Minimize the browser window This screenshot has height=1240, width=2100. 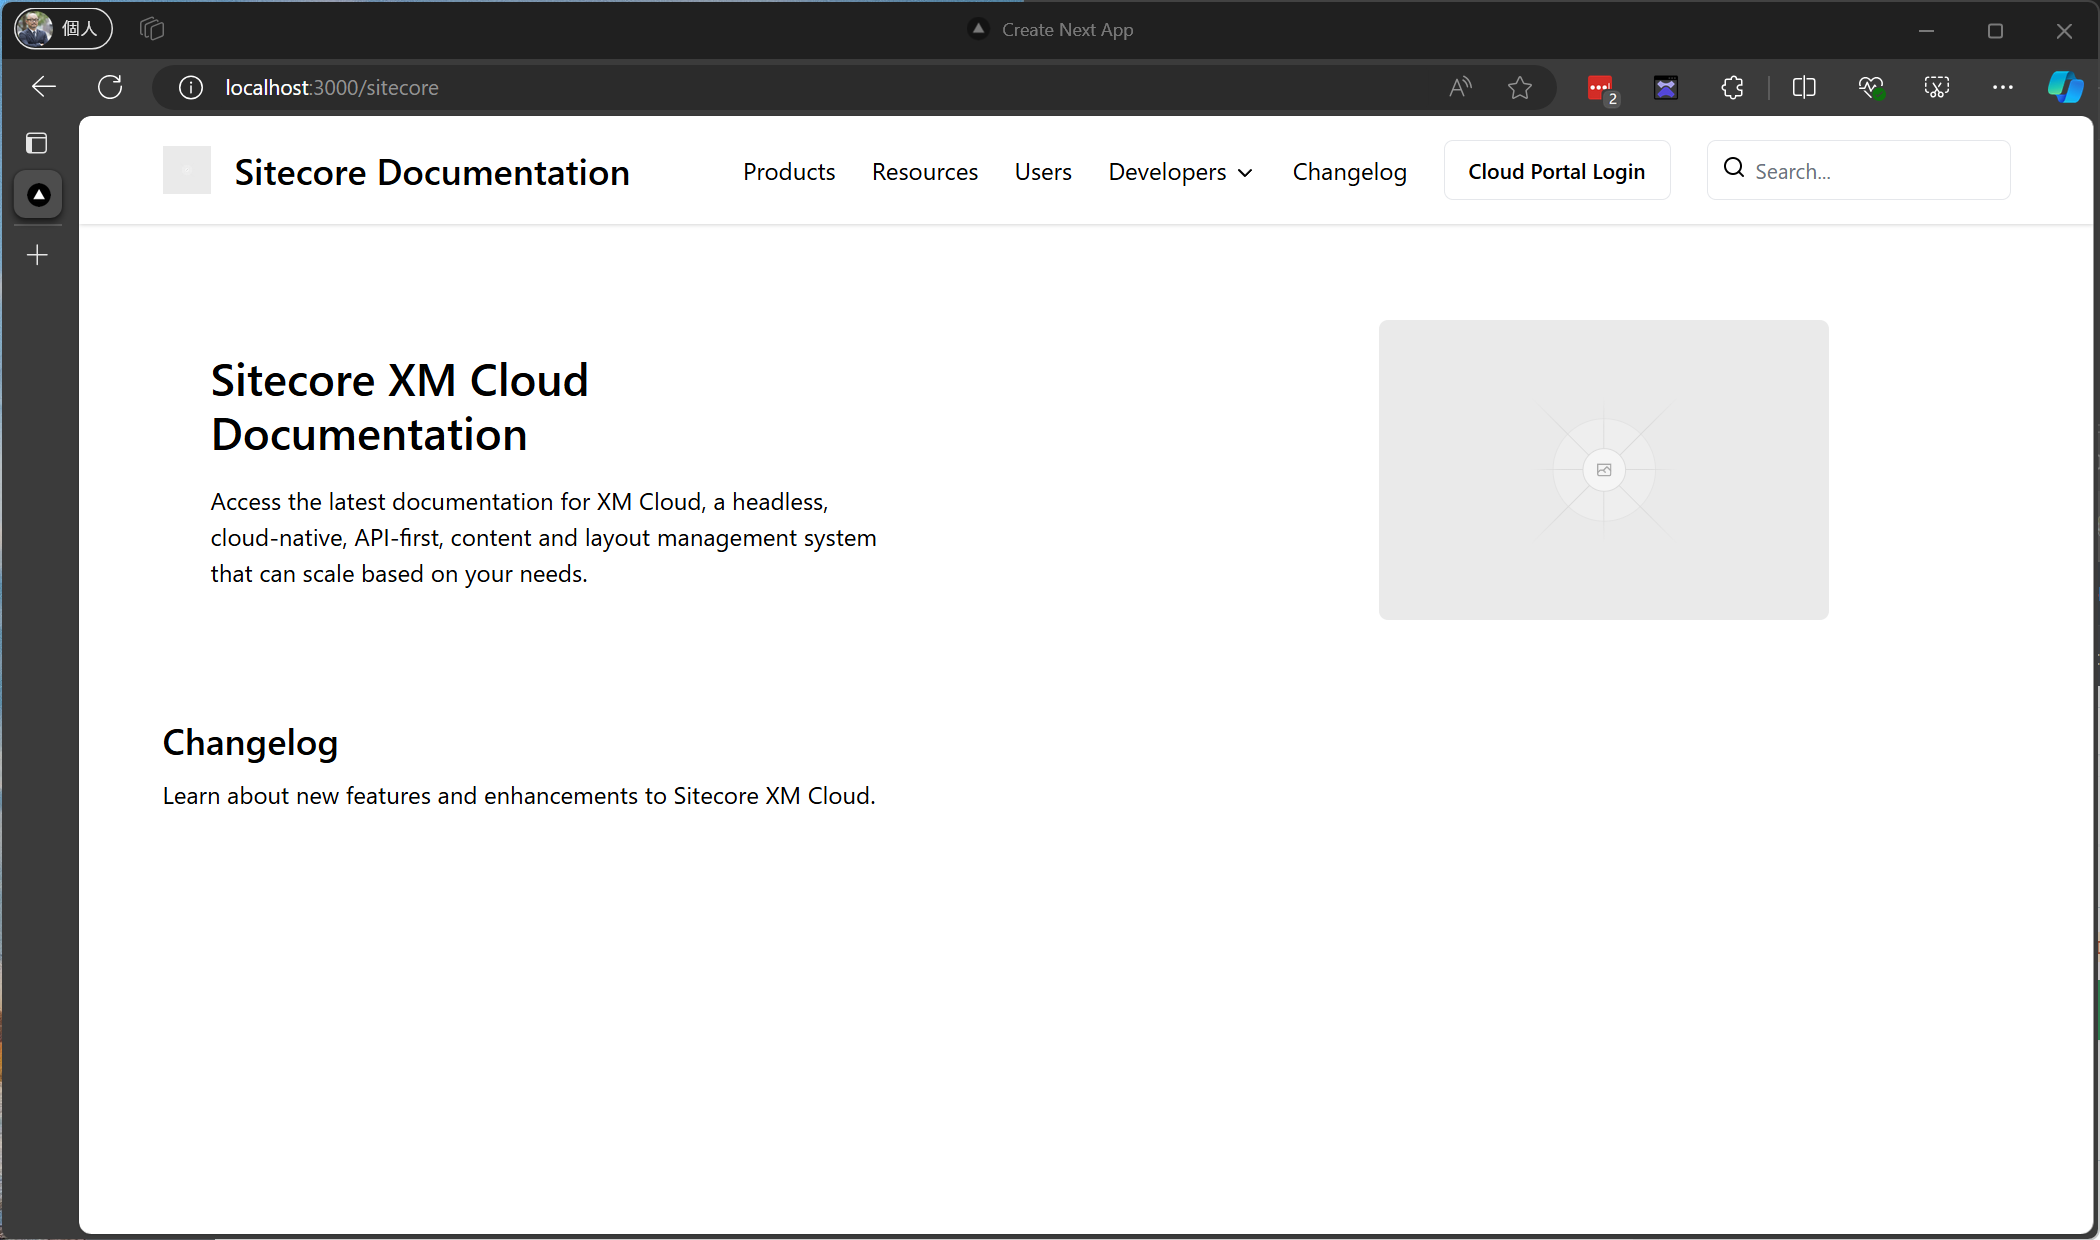pos(1926,30)
